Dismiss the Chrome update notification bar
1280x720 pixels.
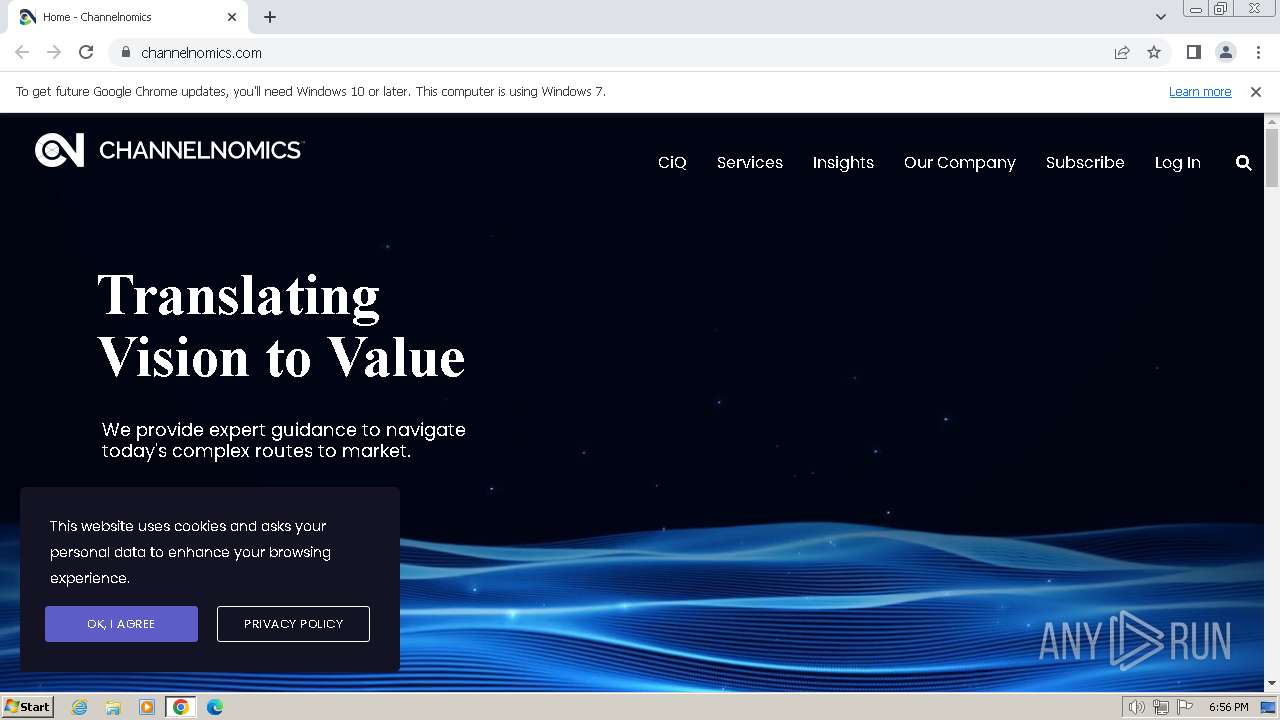(x=1255, y=91)
